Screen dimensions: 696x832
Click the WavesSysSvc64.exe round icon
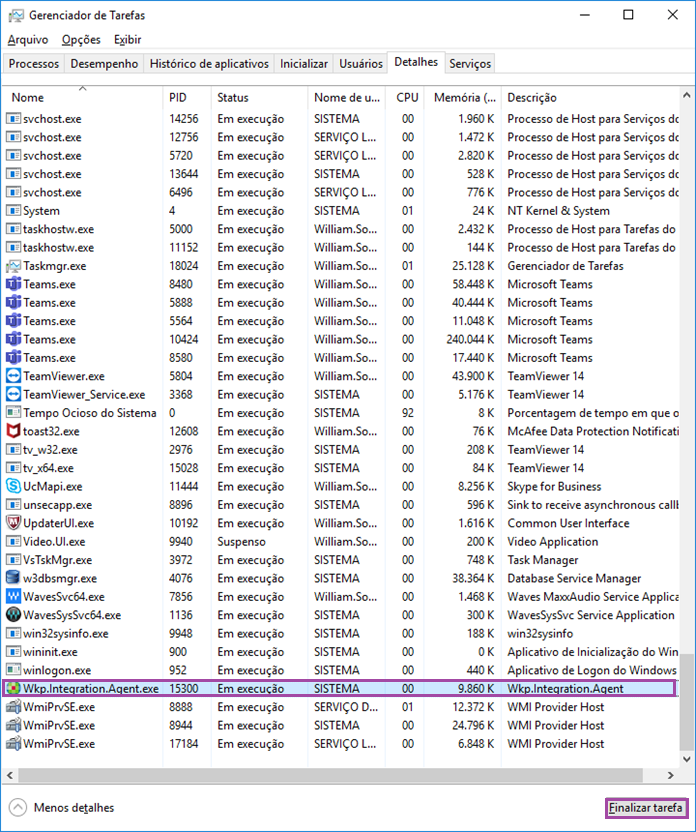[x=13, y=615]
